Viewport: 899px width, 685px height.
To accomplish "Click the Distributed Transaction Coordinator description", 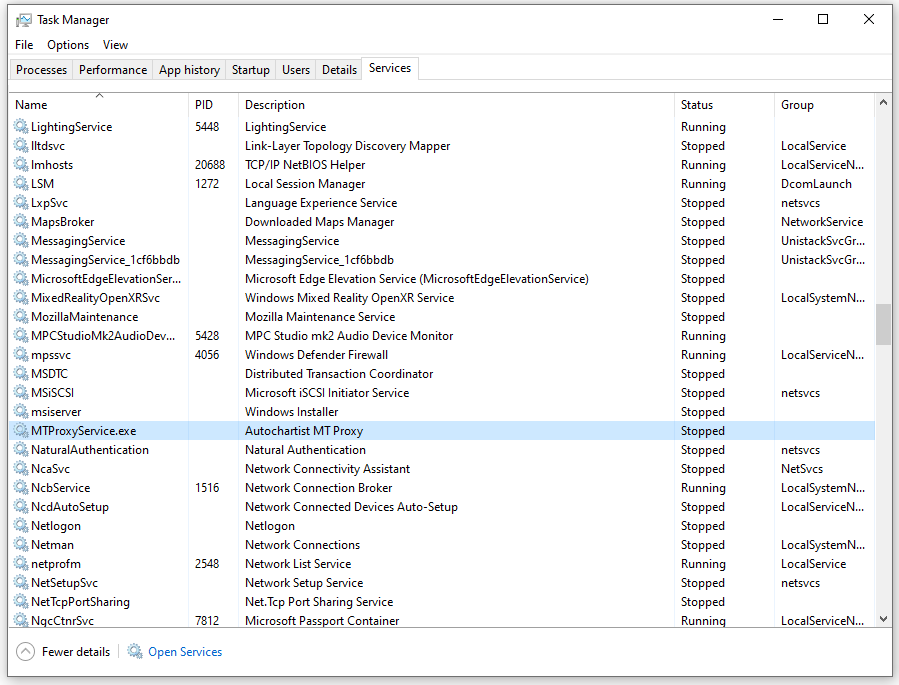I will click(x=339, y=374).
